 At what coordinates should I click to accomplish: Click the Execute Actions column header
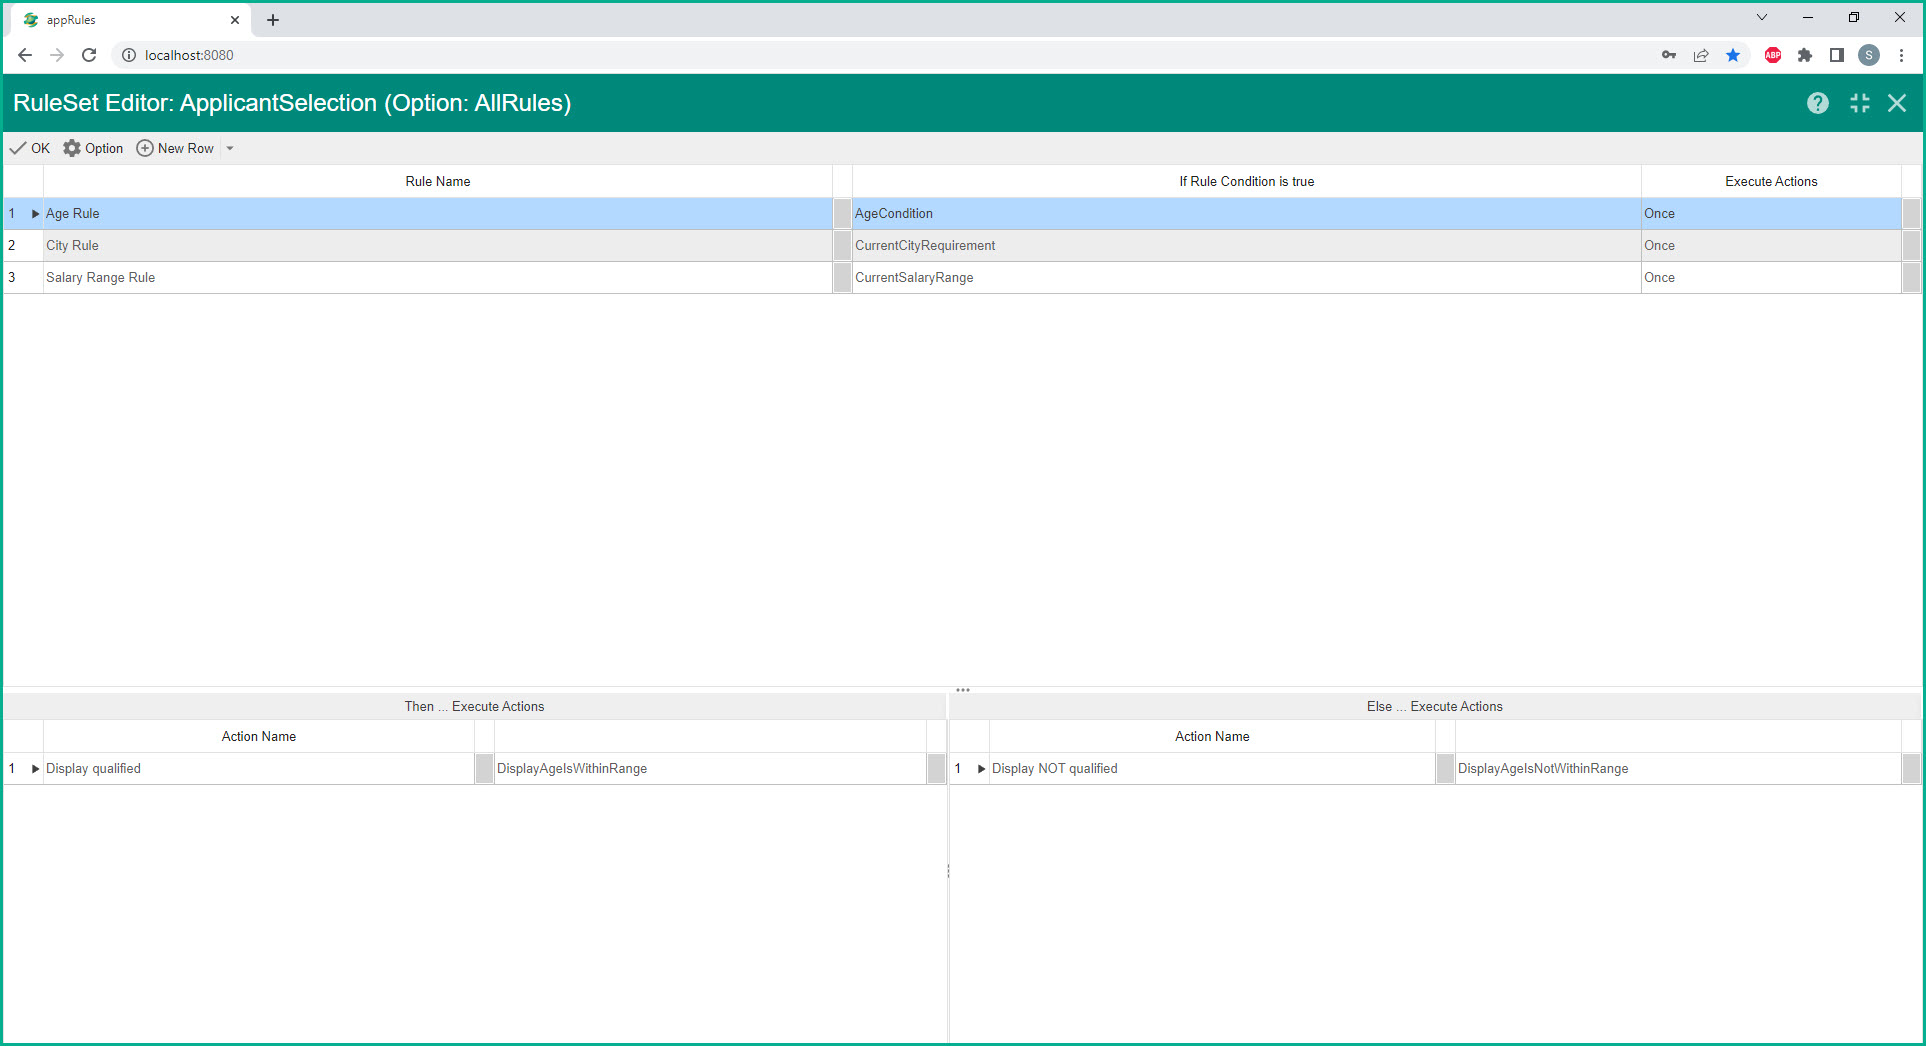[1771, 182]
